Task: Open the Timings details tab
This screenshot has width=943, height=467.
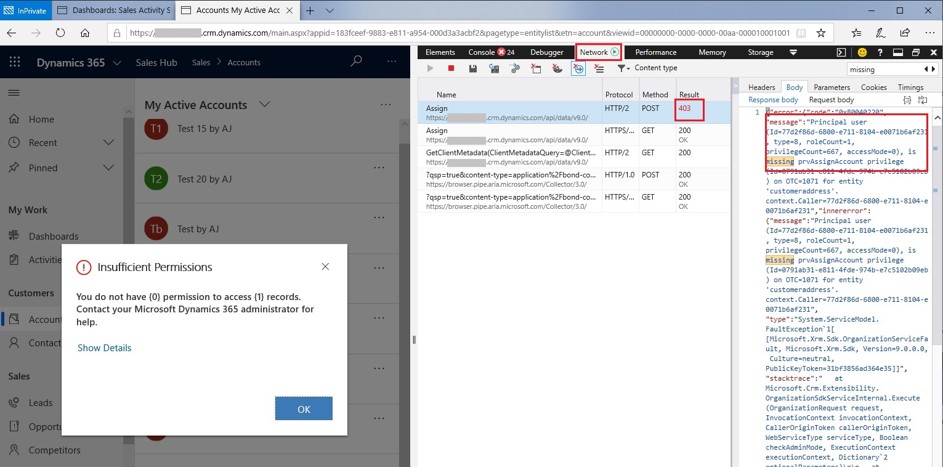Action: [911, 87]
